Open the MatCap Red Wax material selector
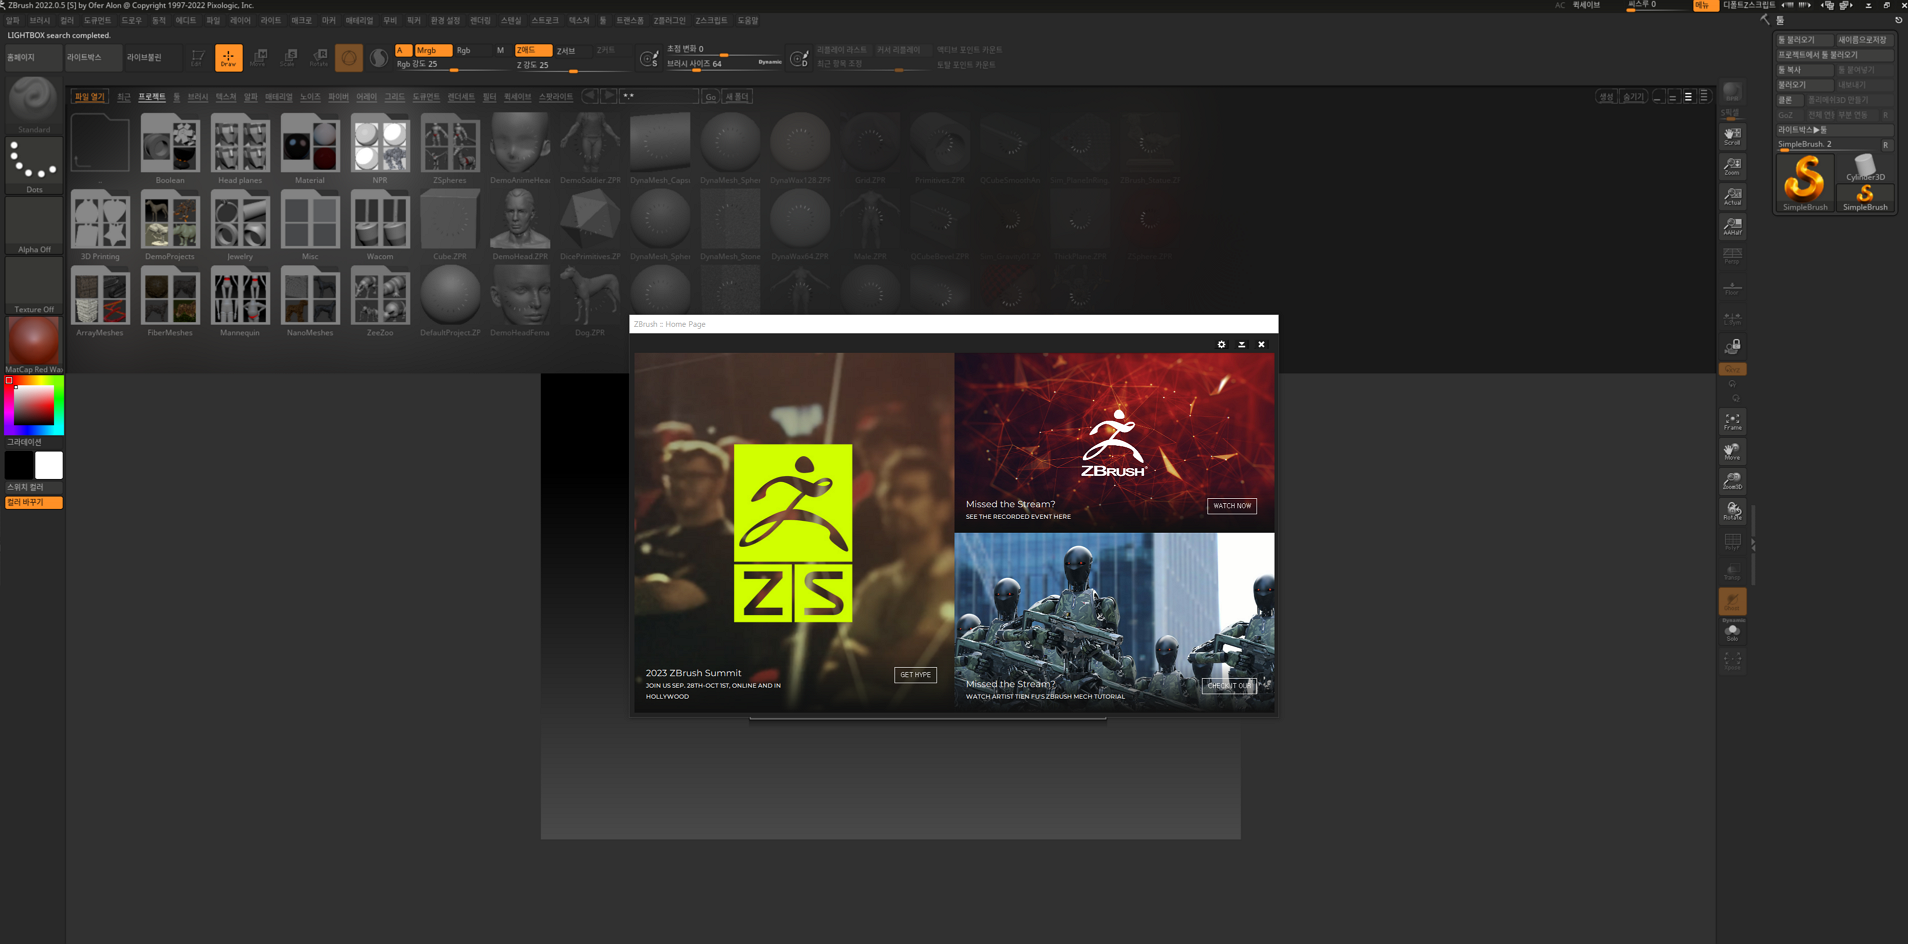Image resolution: width=1908 pixels, height=944 pixels. coord(34,345)
